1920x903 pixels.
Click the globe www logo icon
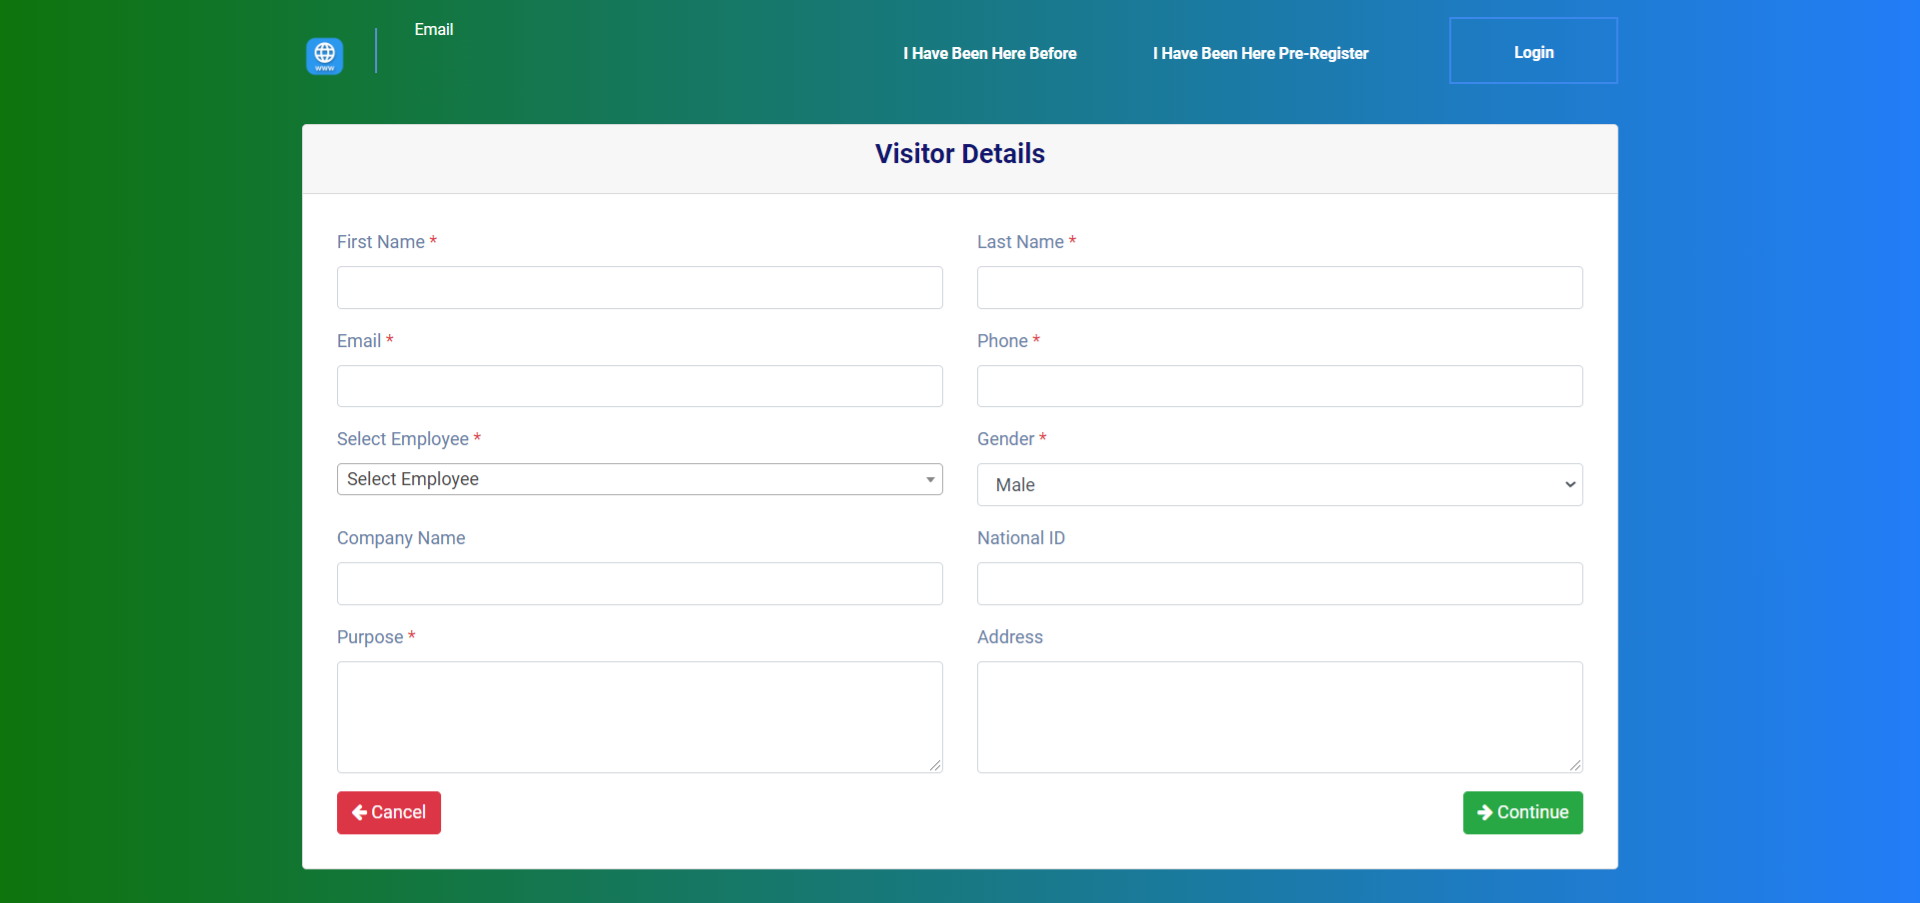tap(324, 55)
